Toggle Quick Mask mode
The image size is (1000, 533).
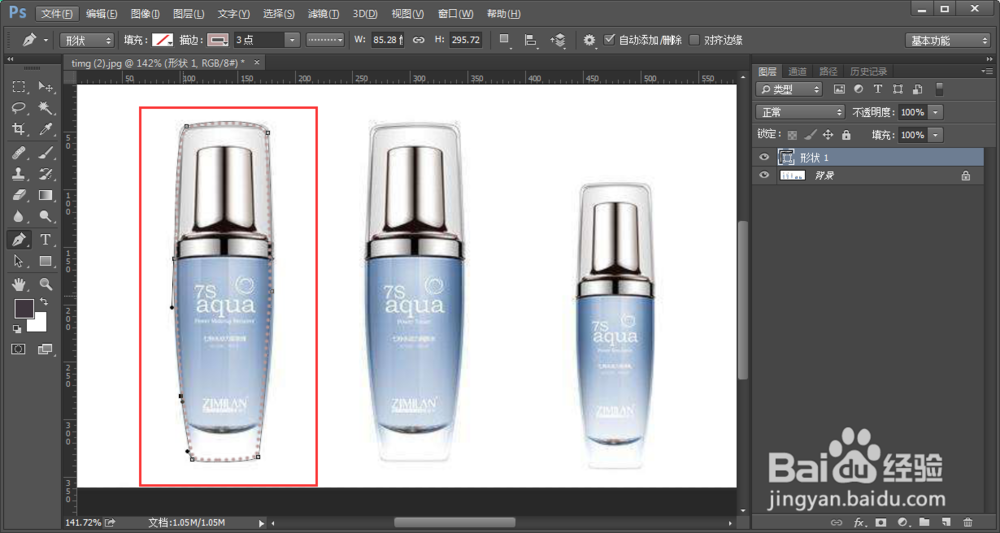(x=18, y=349)
